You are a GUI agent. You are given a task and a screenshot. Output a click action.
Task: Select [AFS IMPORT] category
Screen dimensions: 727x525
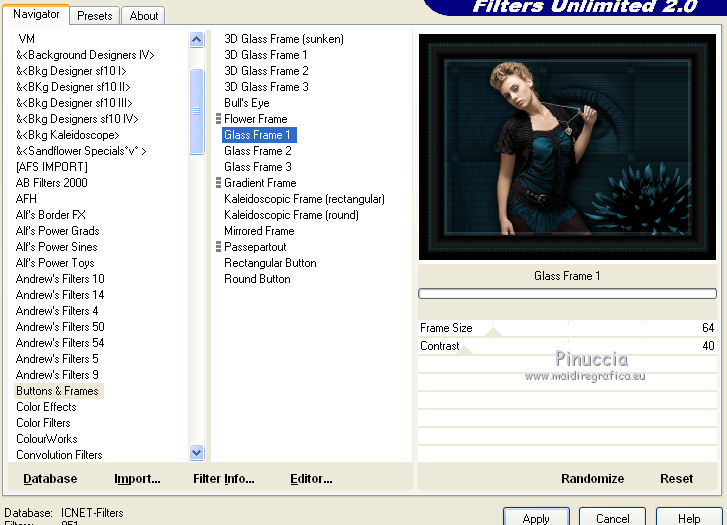51,167
